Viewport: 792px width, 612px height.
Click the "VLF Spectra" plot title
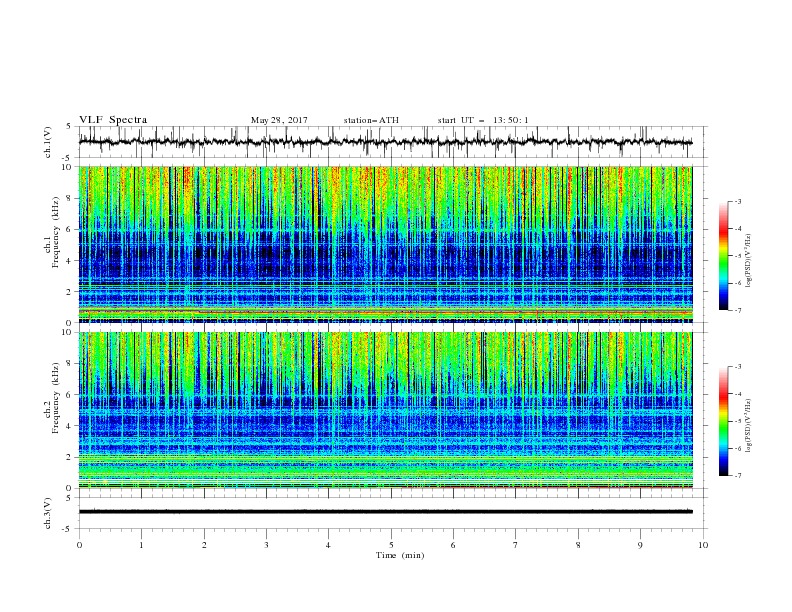pos(113,120)
